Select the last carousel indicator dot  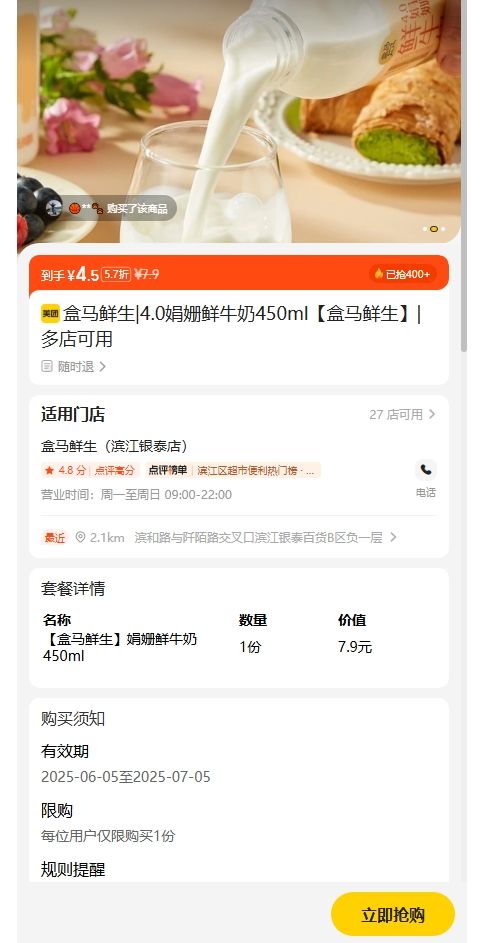point(443,229)
